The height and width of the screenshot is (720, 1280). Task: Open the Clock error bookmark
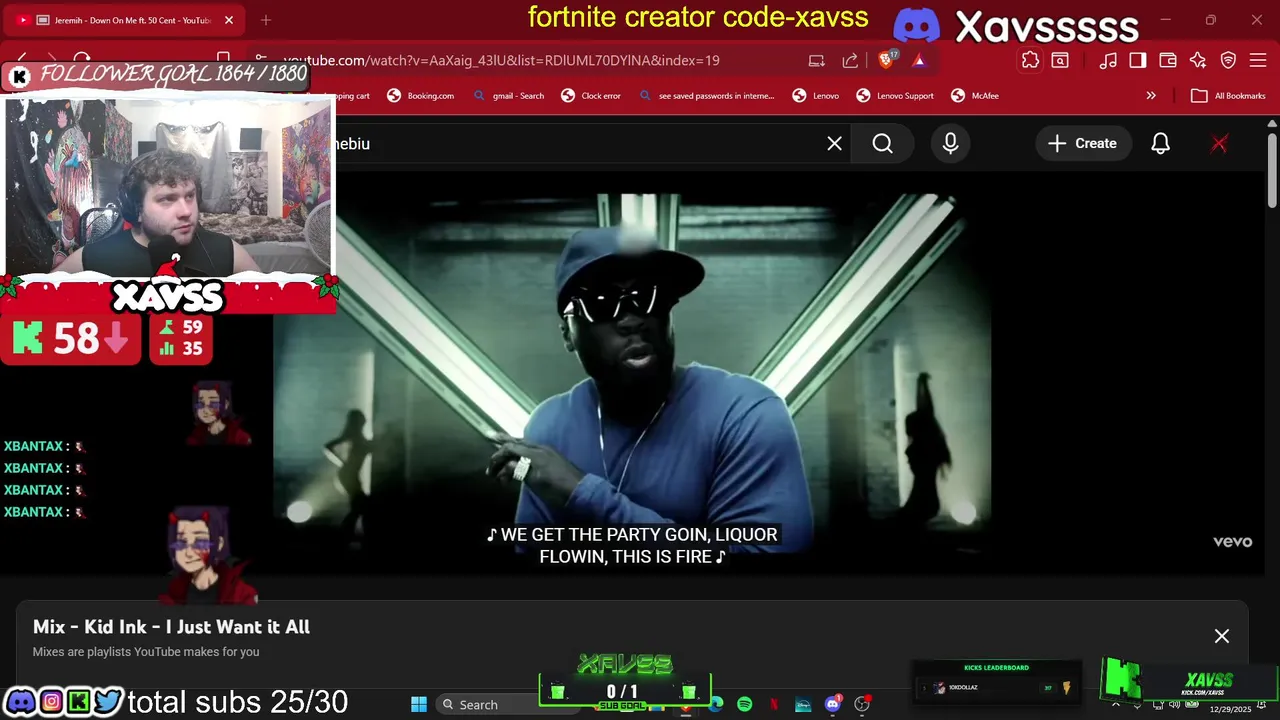(590, 96)
